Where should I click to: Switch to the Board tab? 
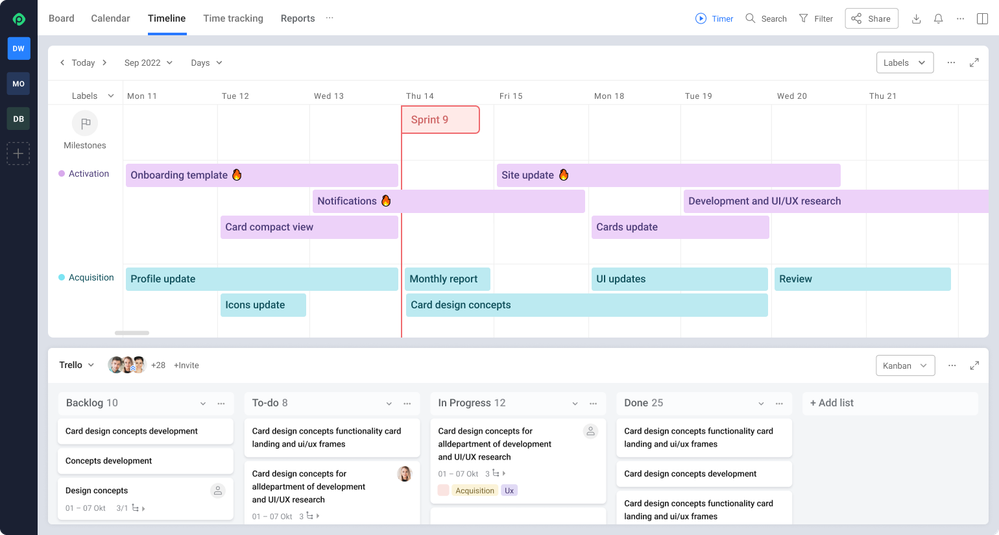tap(61, 18)
